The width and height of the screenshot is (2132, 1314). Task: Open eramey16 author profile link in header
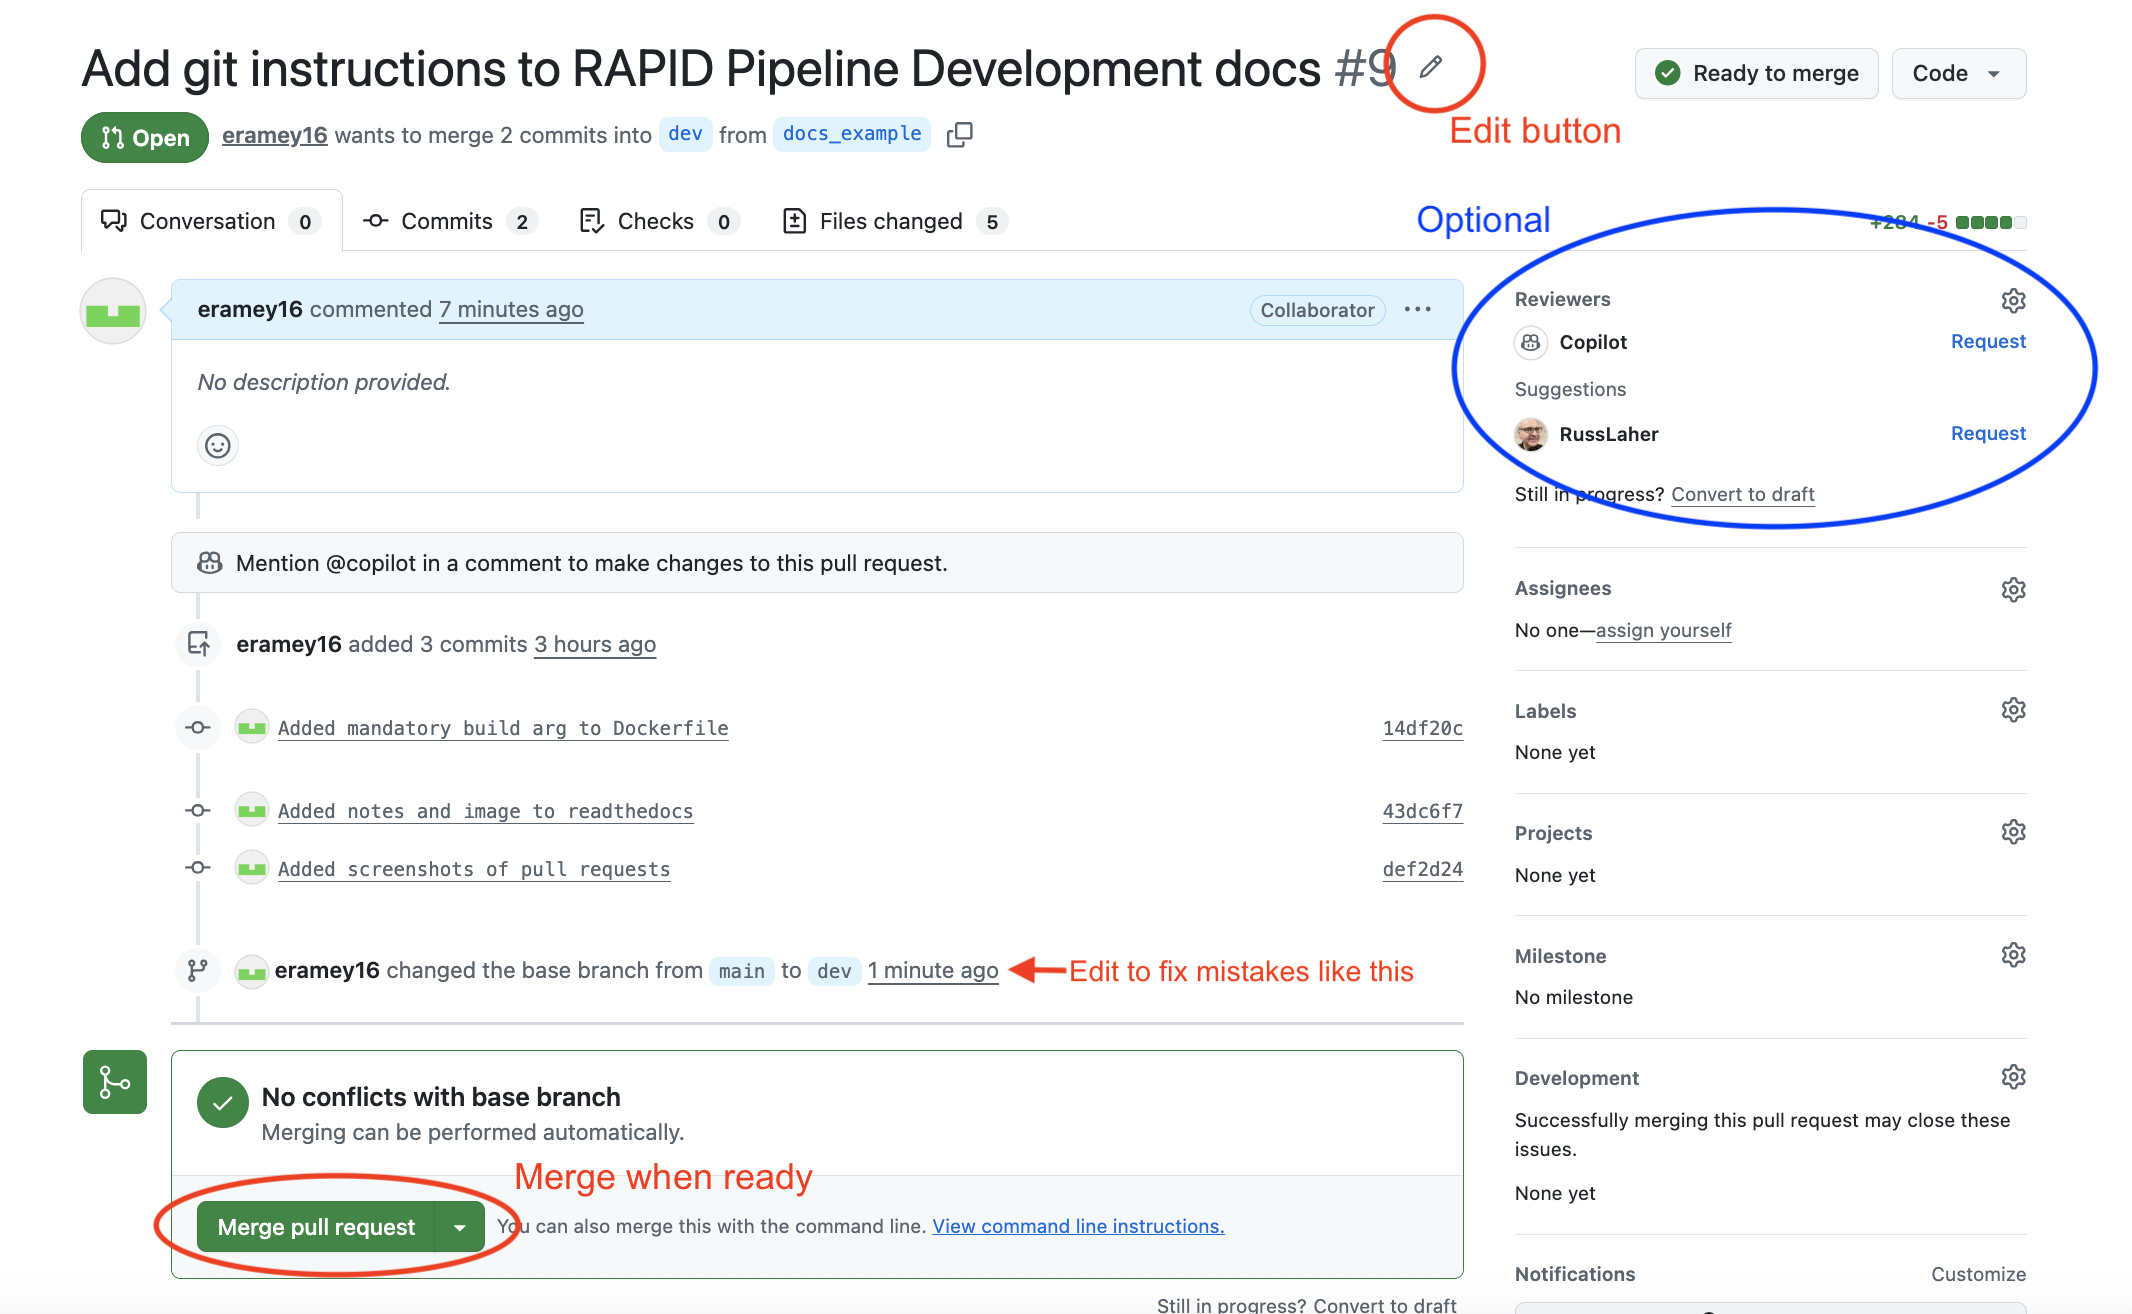[274, 135]
